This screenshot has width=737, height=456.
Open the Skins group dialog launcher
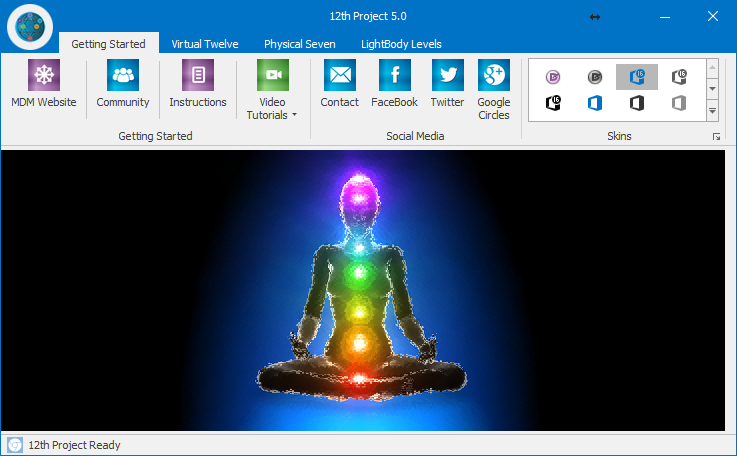716,137
